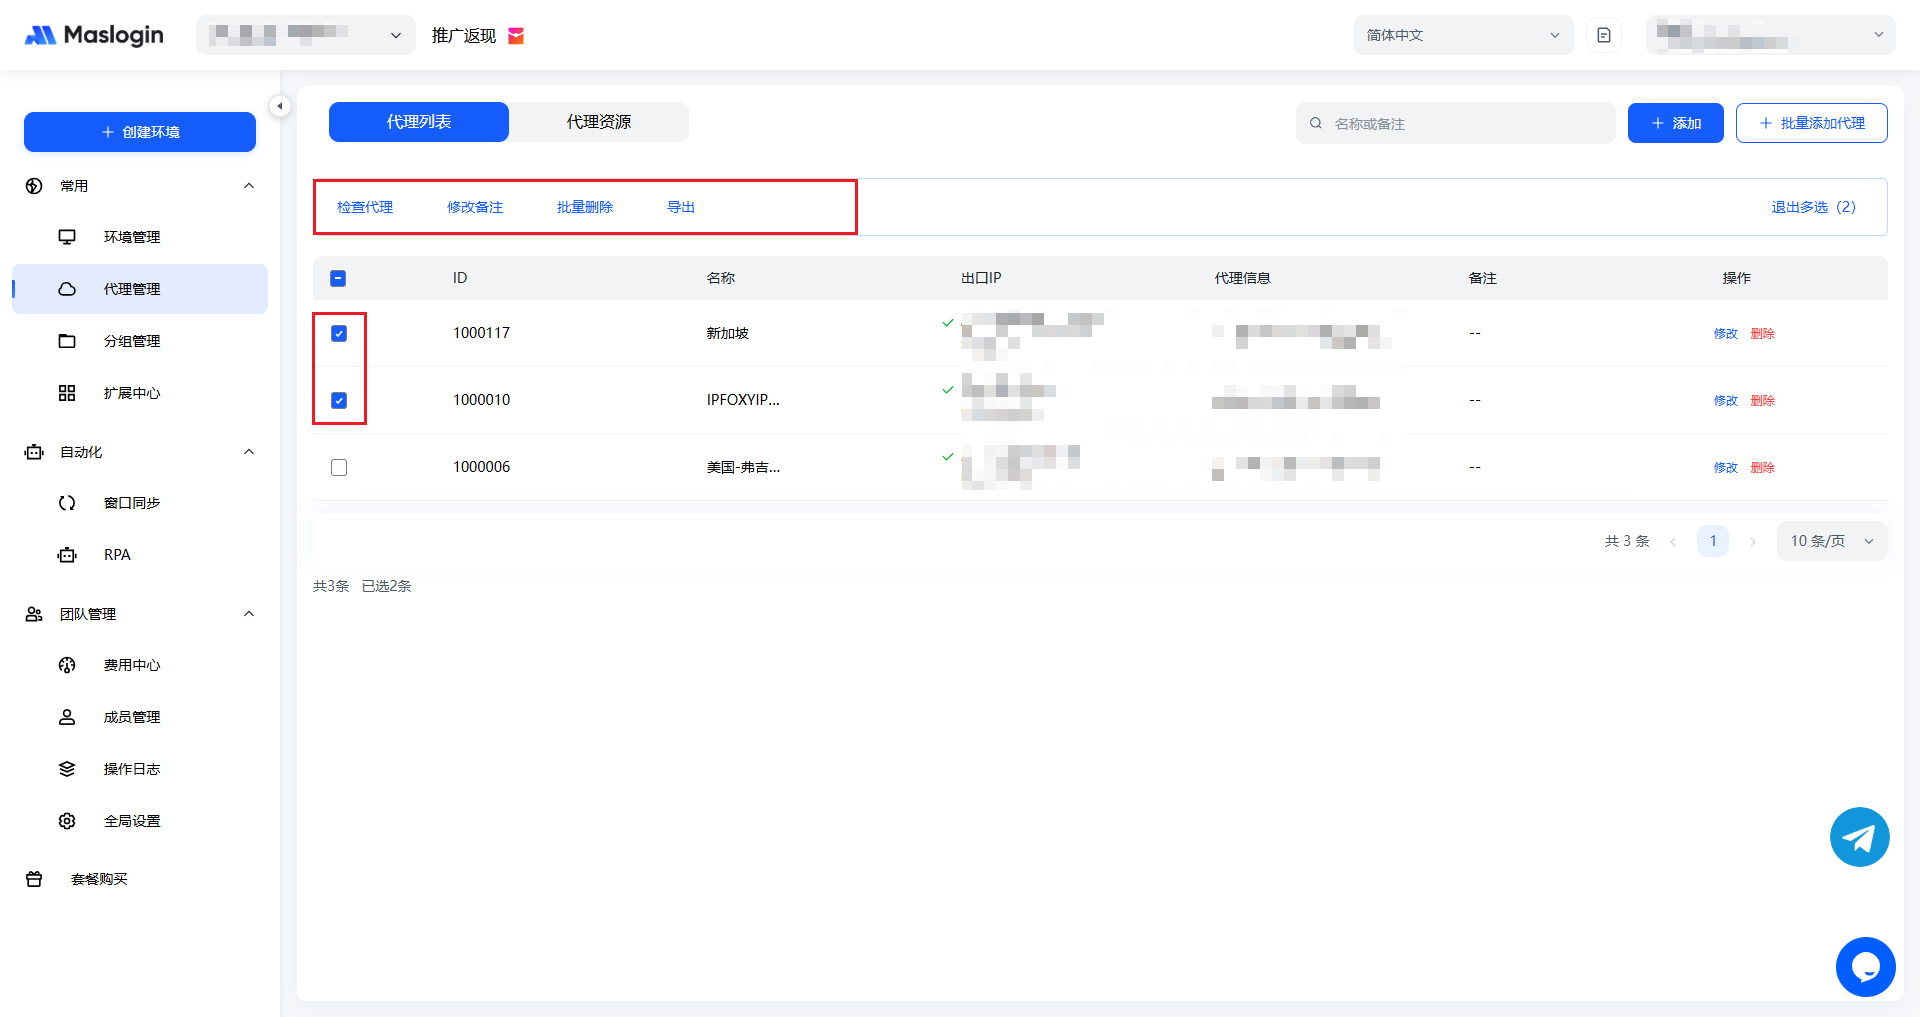Screen dimensions: 1920x1017
Task: Switch to the 代理资源 tab
Action: click(598, 122)
